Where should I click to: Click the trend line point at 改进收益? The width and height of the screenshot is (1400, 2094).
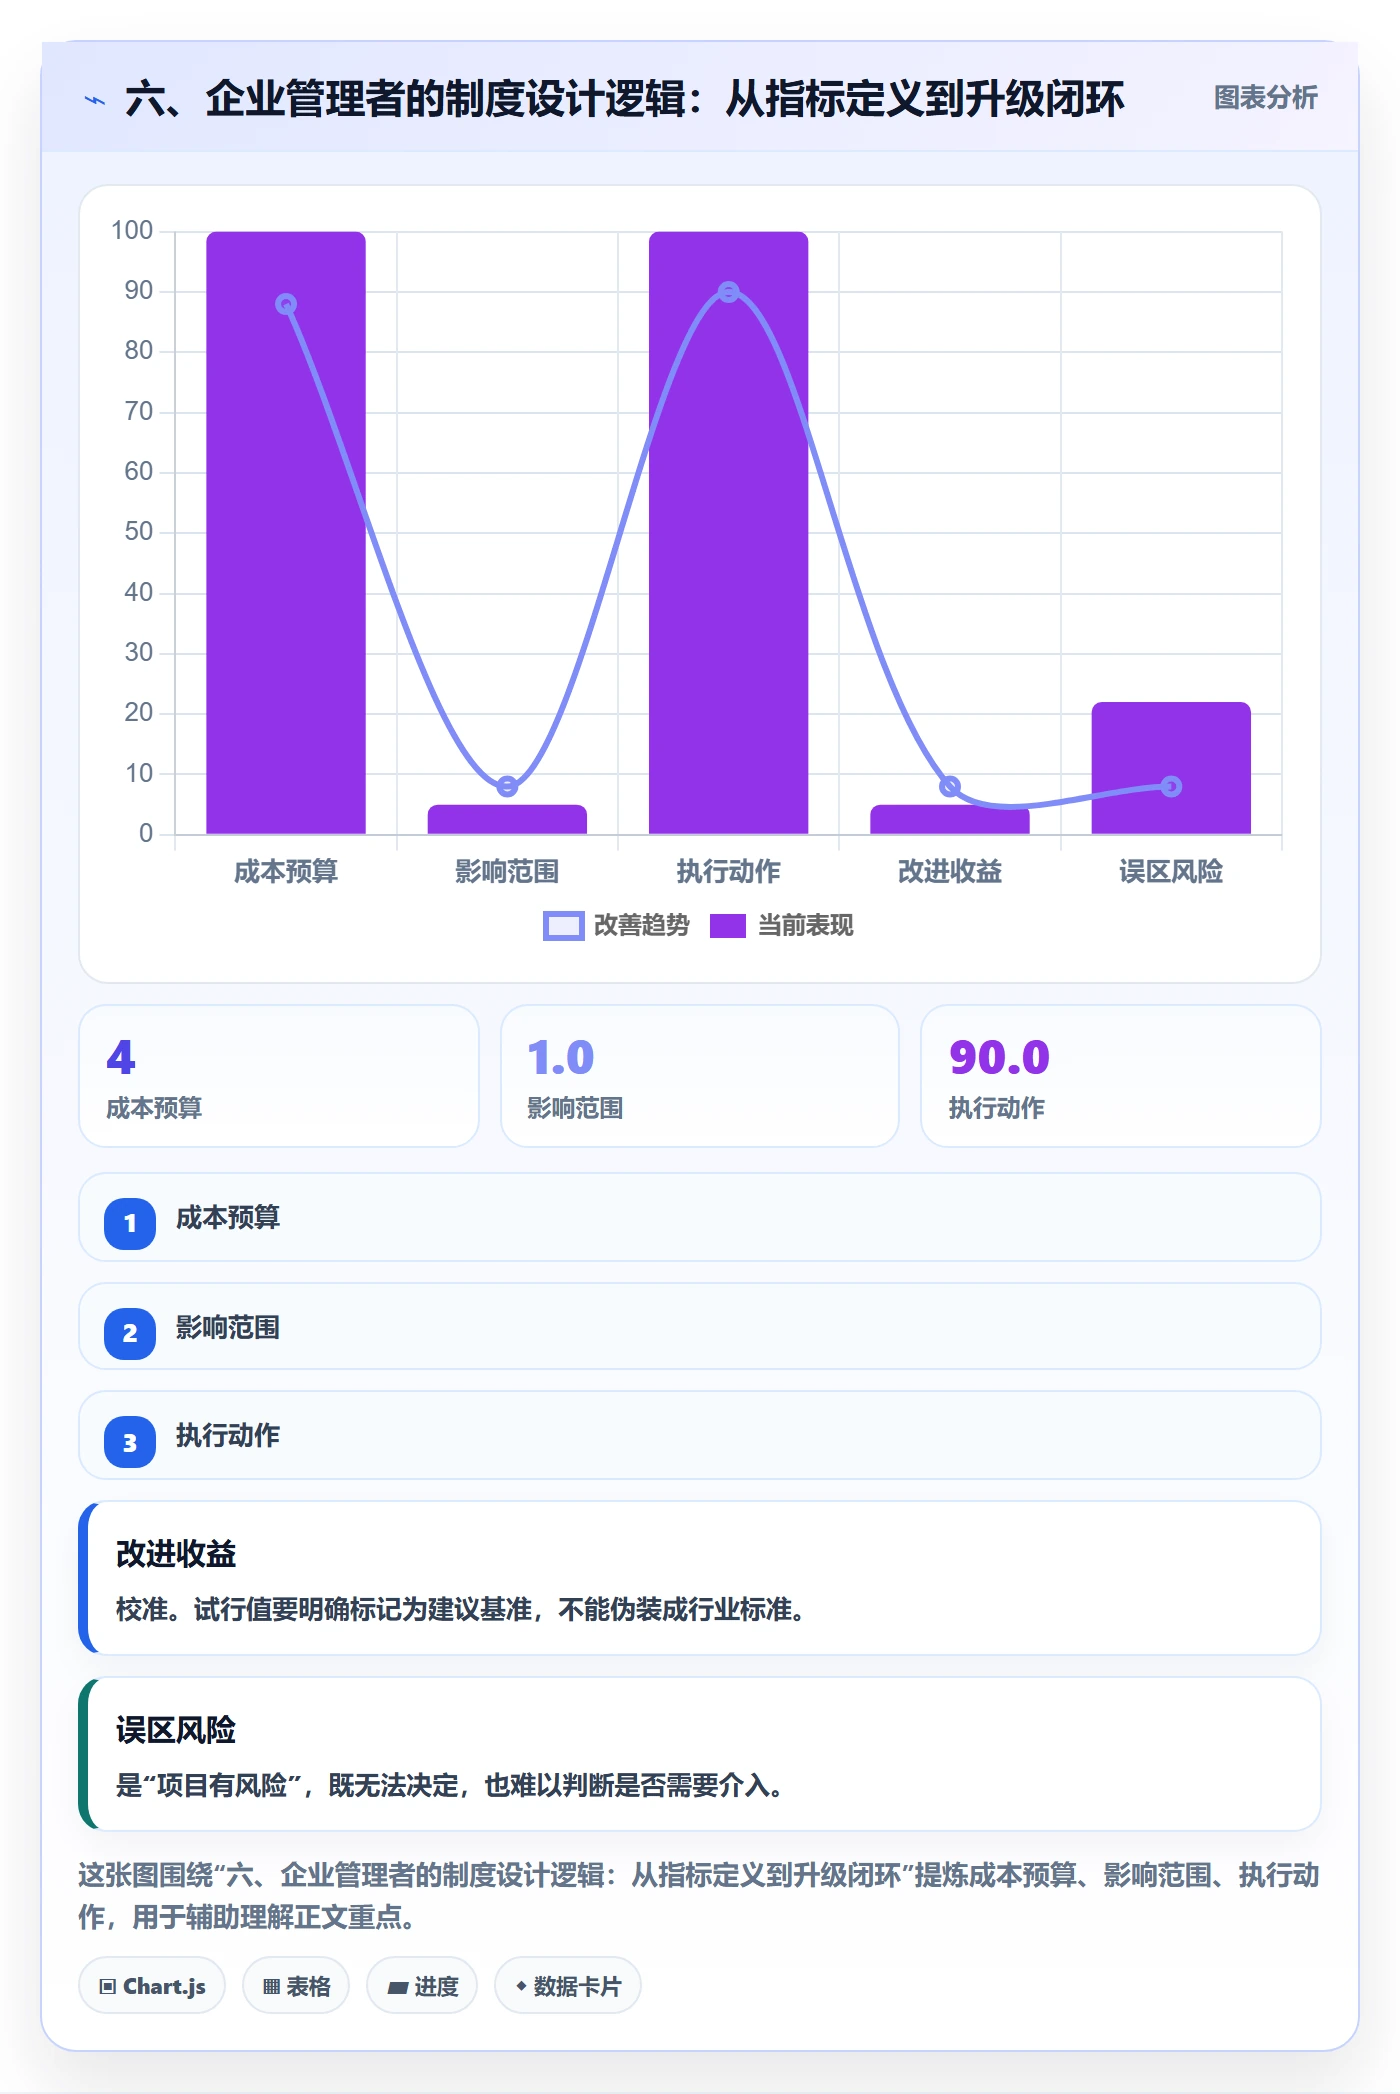950,787
